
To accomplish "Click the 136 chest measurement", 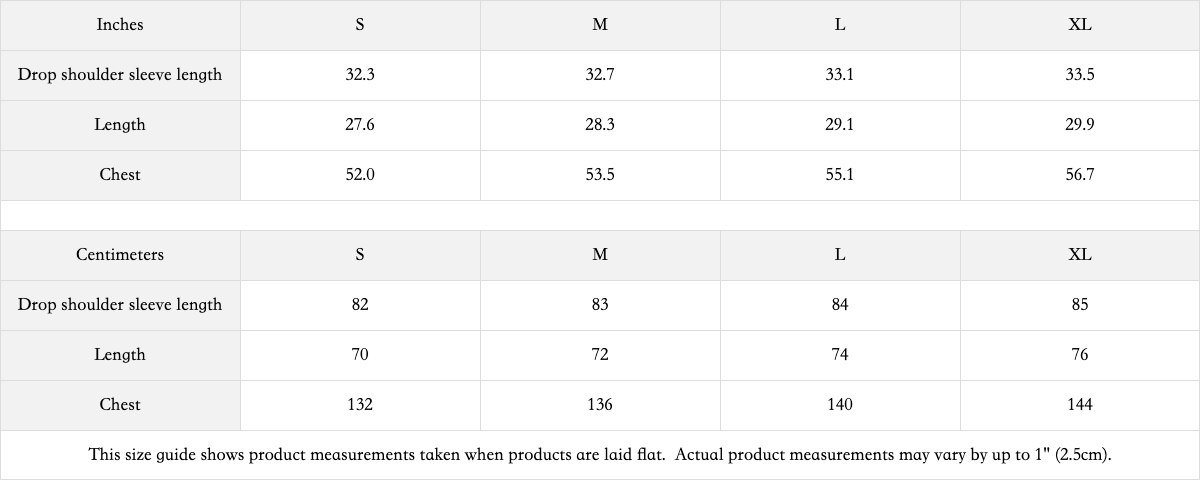I will tap(600, 405).
